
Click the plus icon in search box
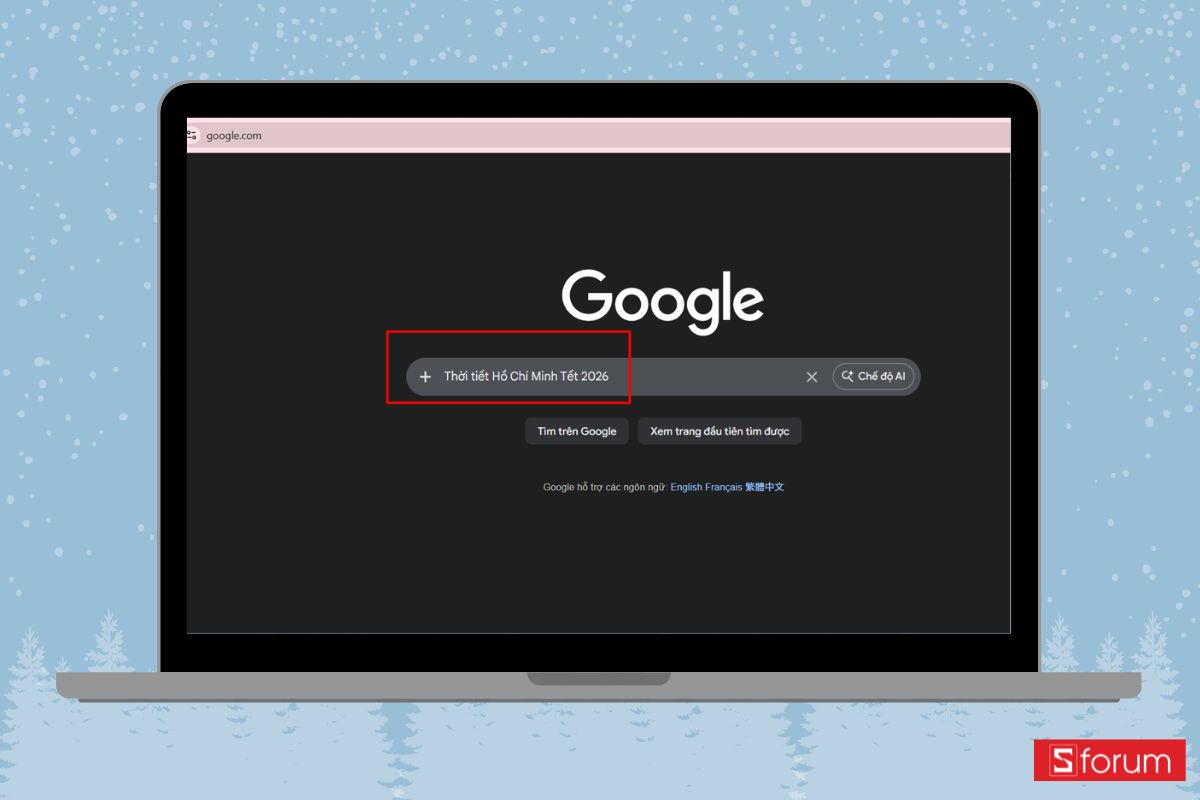(425, 377)
